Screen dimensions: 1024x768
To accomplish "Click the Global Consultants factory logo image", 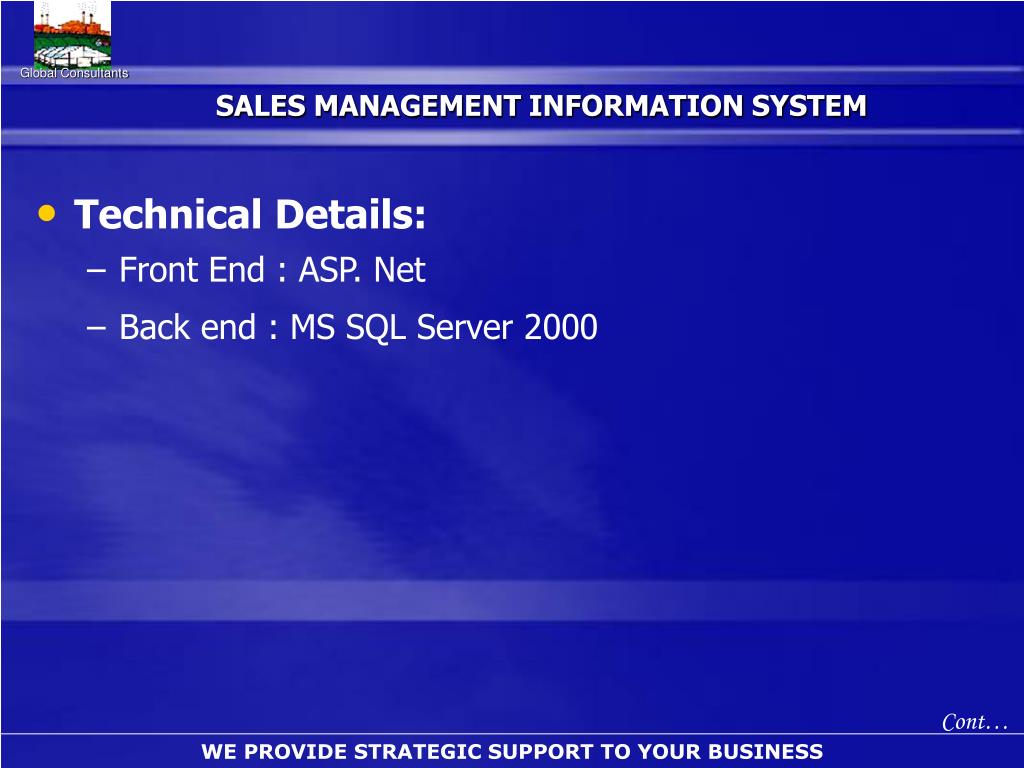I will (x=72, y=34).
